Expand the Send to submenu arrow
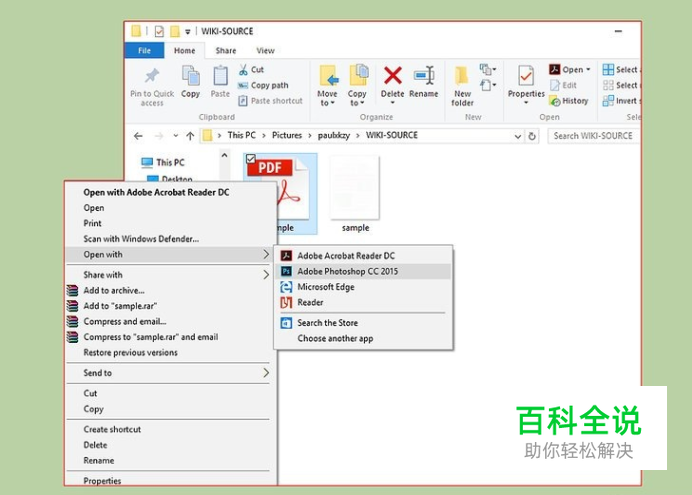This screenshot has width=692, height=495. coord(266,373)
